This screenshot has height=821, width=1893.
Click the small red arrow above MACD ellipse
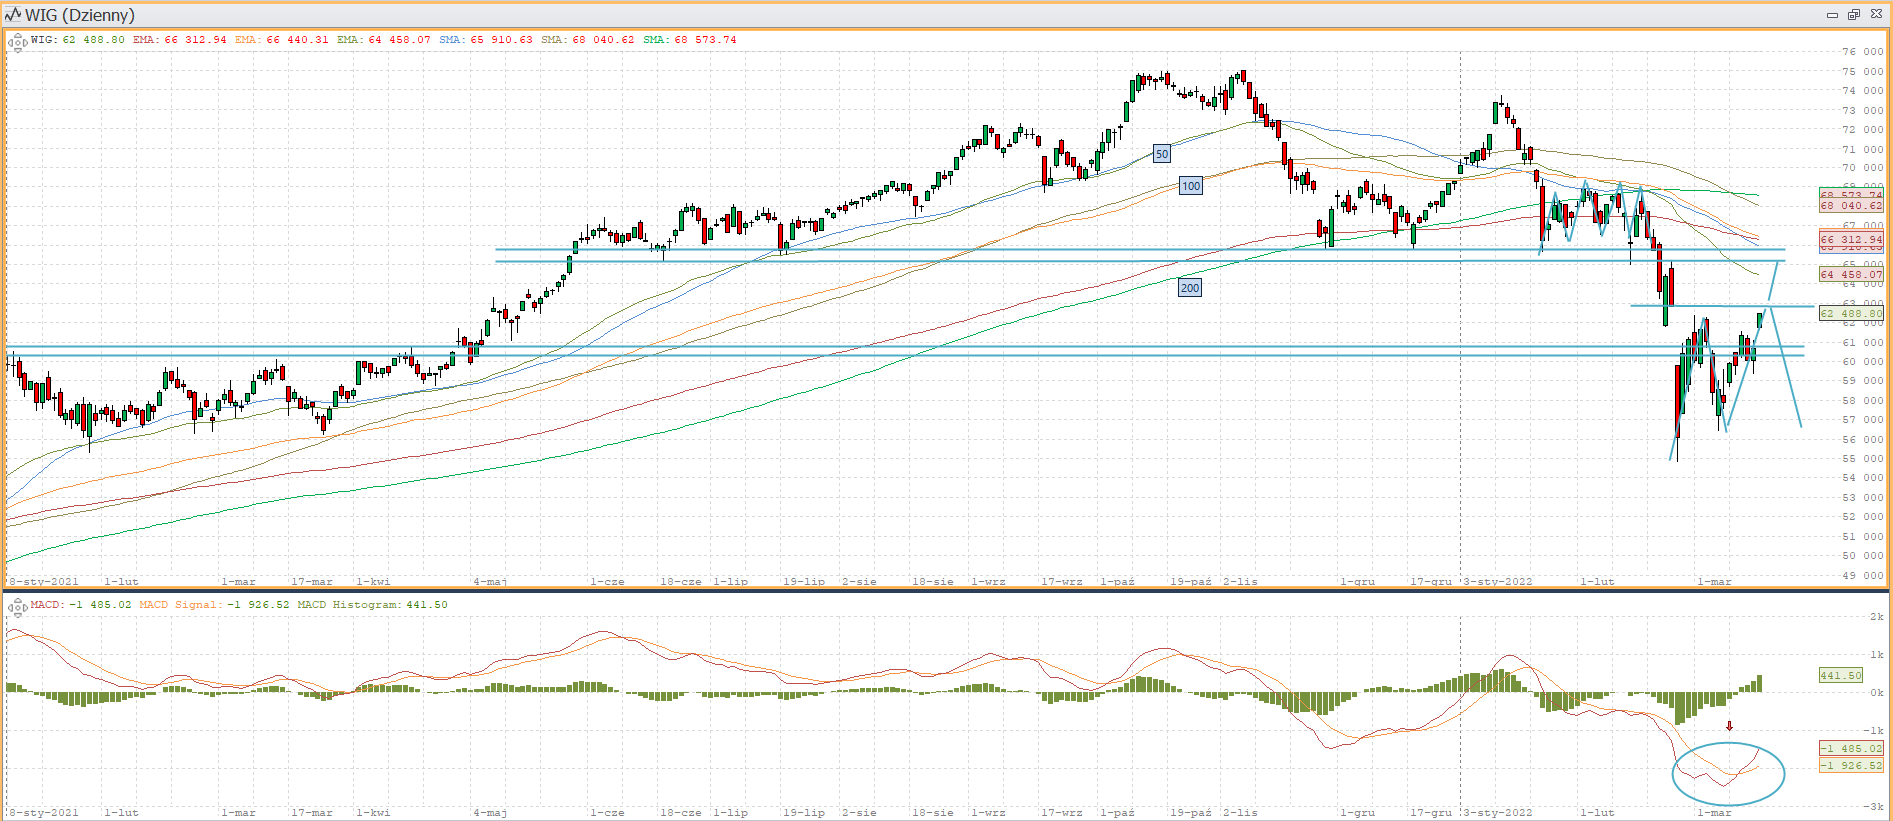pyautogui.click(x=1729, y=727)
